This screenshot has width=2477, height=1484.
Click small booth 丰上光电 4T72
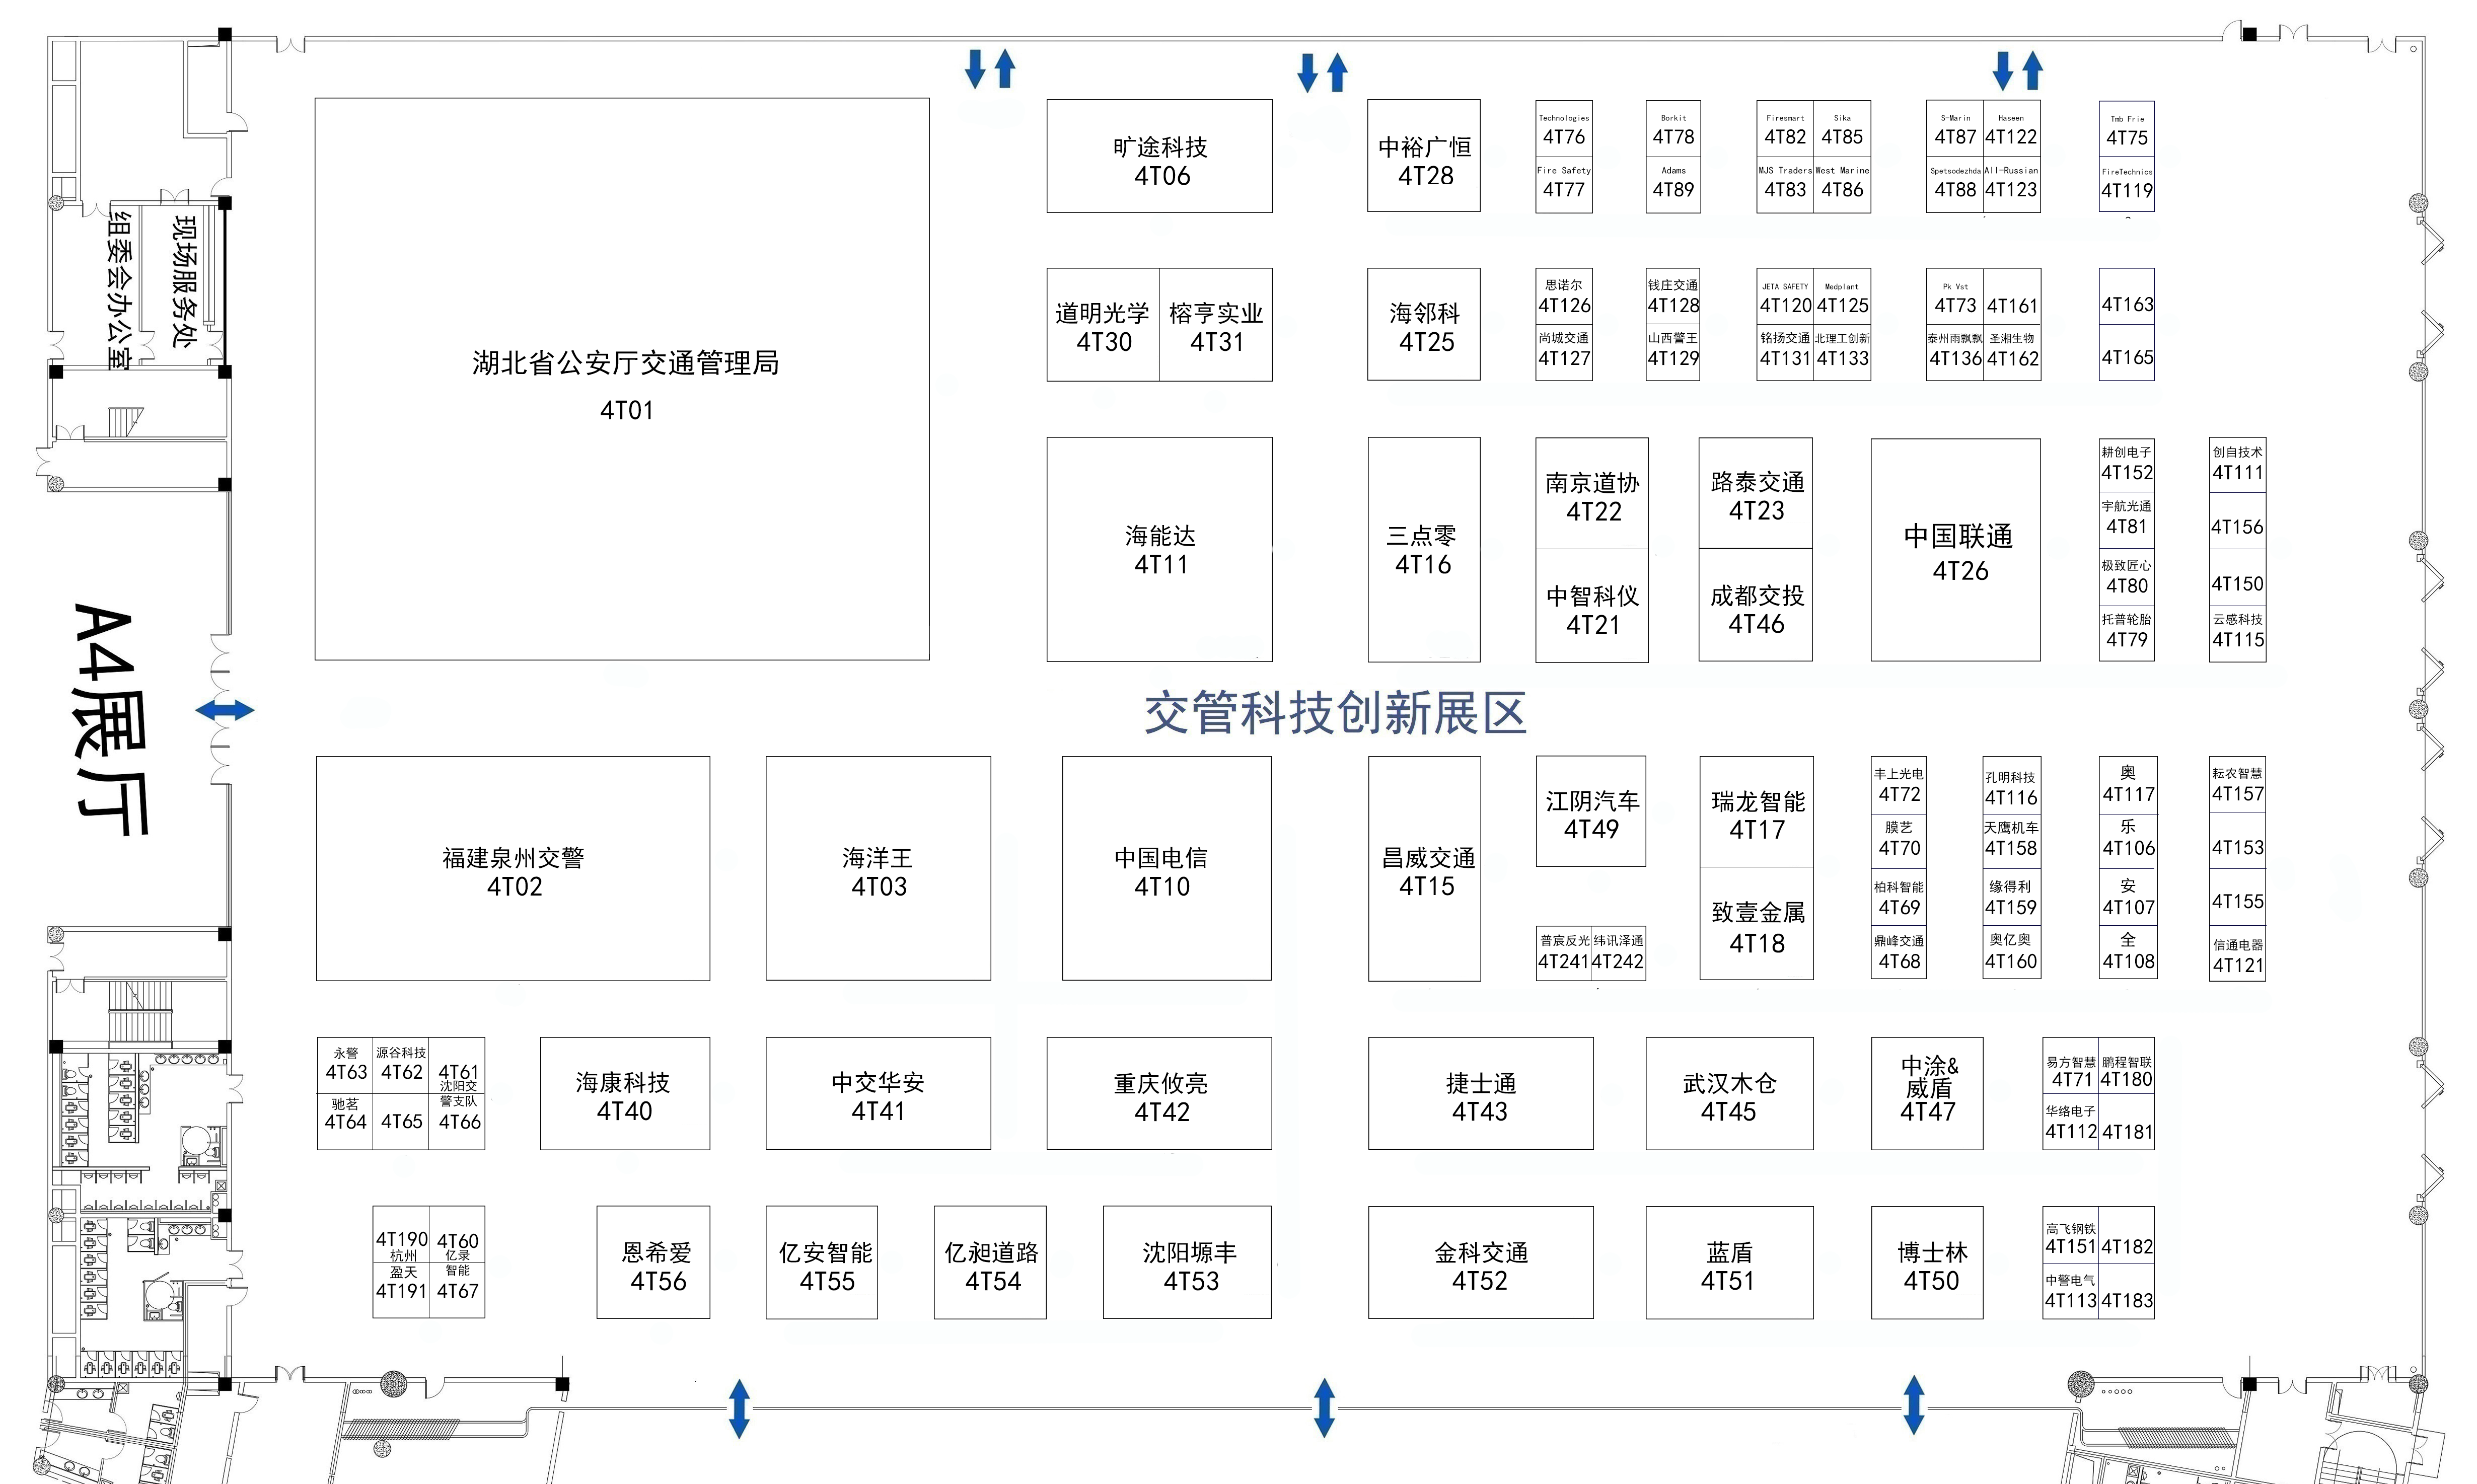tap(1899, 785)
